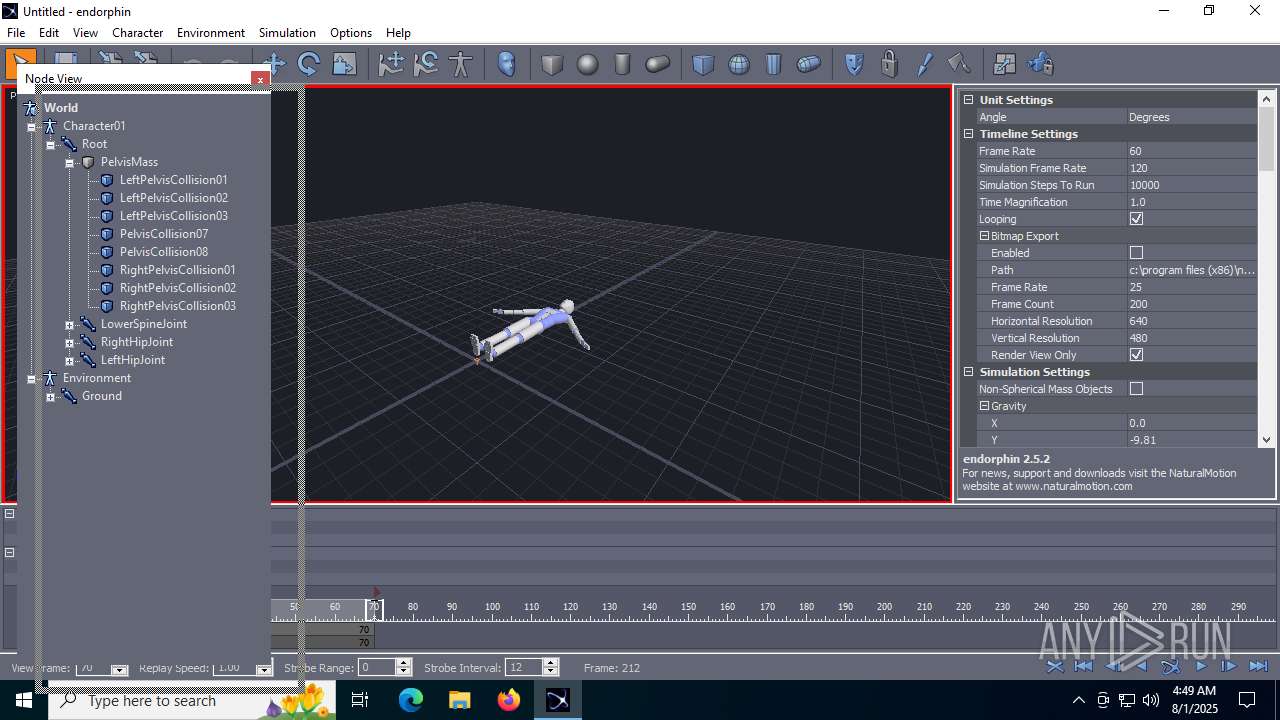This screenshot has height=720, width=1280.
Task: Select the World root node
Action: click(x=61, y=108)
